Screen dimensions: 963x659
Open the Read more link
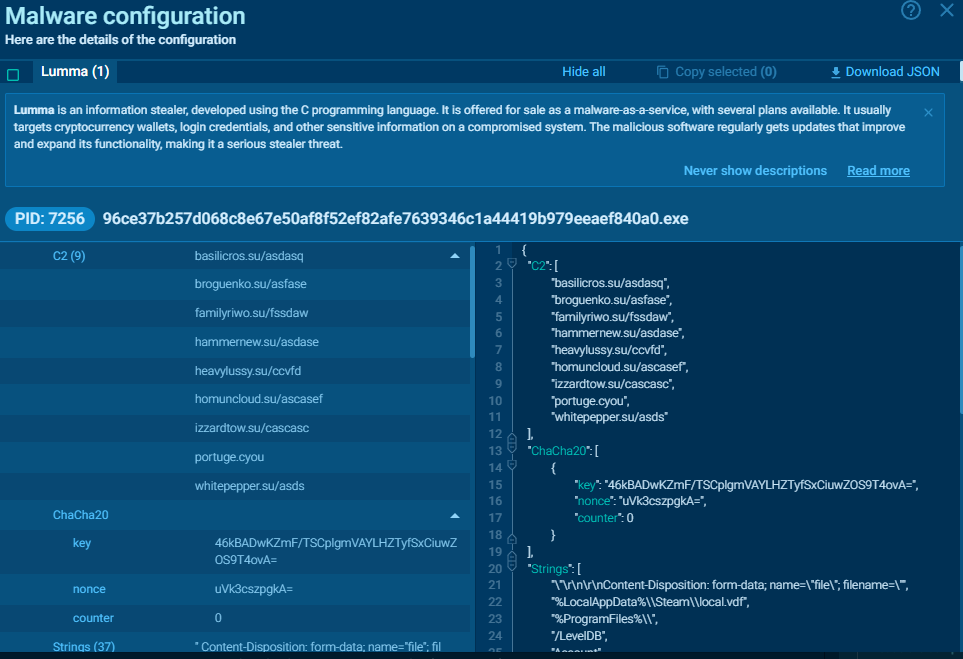[878, 171]
